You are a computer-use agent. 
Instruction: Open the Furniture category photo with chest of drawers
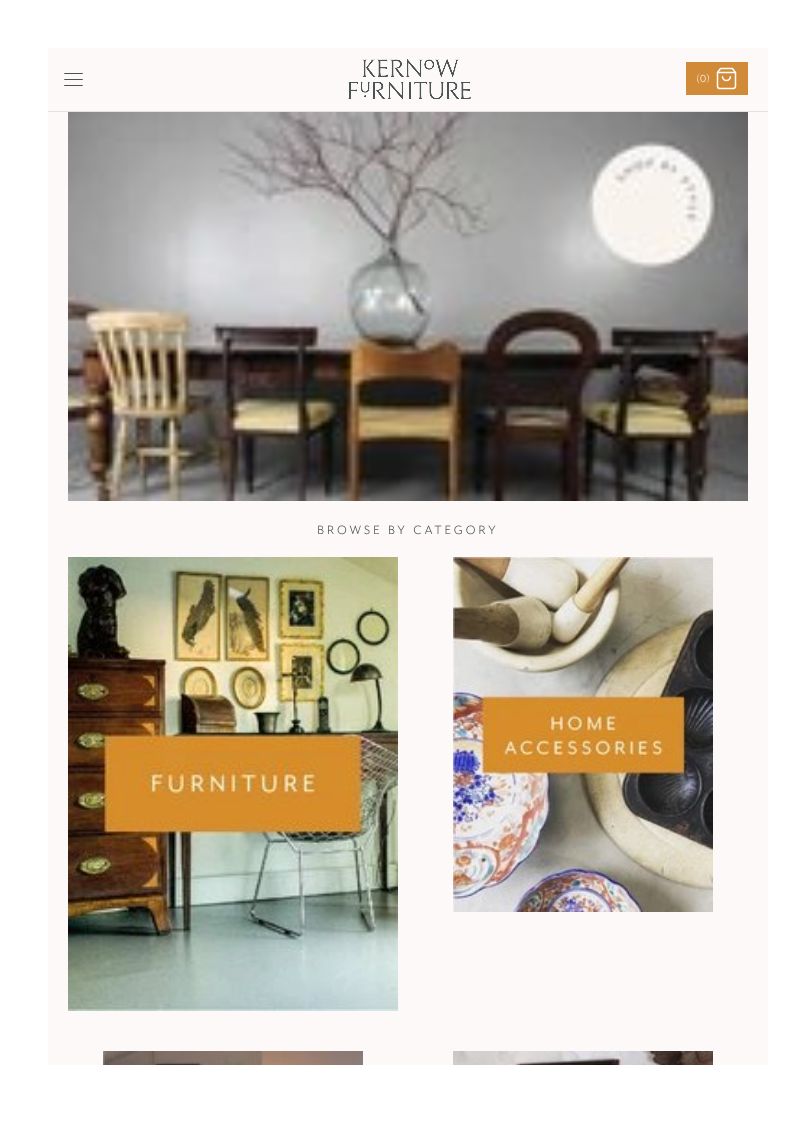point(233,784)
